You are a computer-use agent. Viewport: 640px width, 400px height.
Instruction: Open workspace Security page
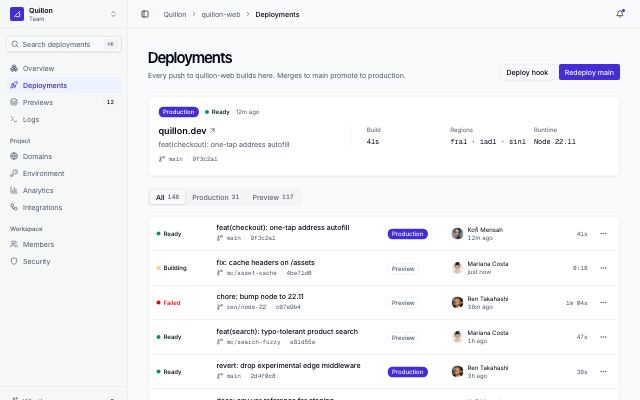pyautogui.click(x=64, y=262)
